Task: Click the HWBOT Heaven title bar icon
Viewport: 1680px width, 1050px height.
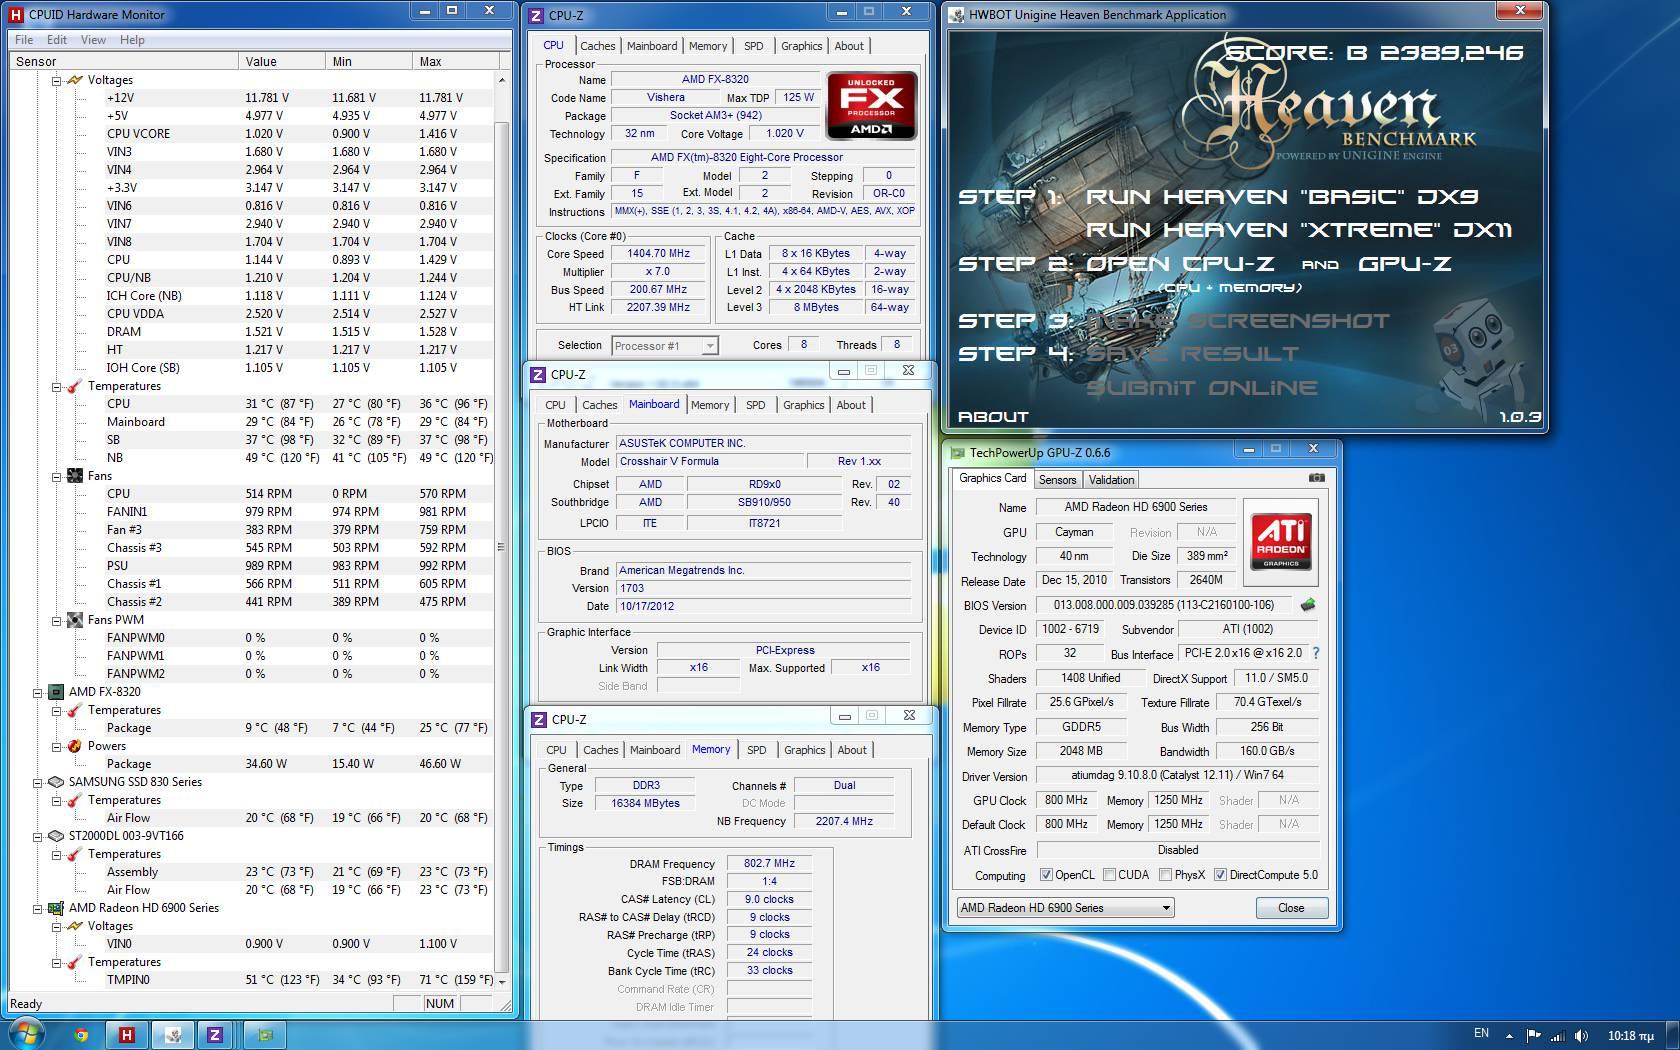Action: click(x=958, y=14)
